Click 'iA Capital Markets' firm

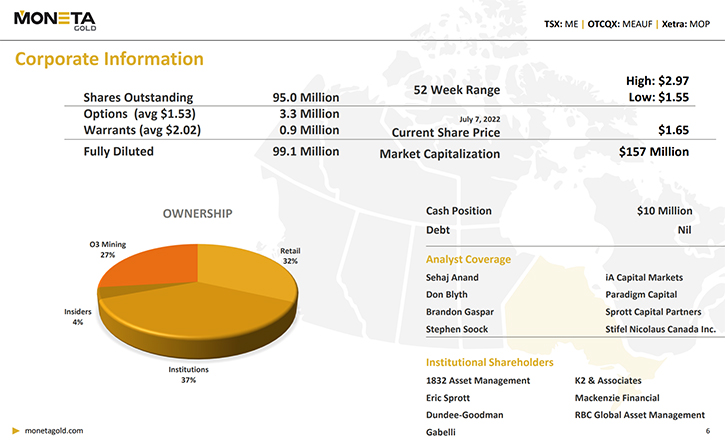click(644, 278)
